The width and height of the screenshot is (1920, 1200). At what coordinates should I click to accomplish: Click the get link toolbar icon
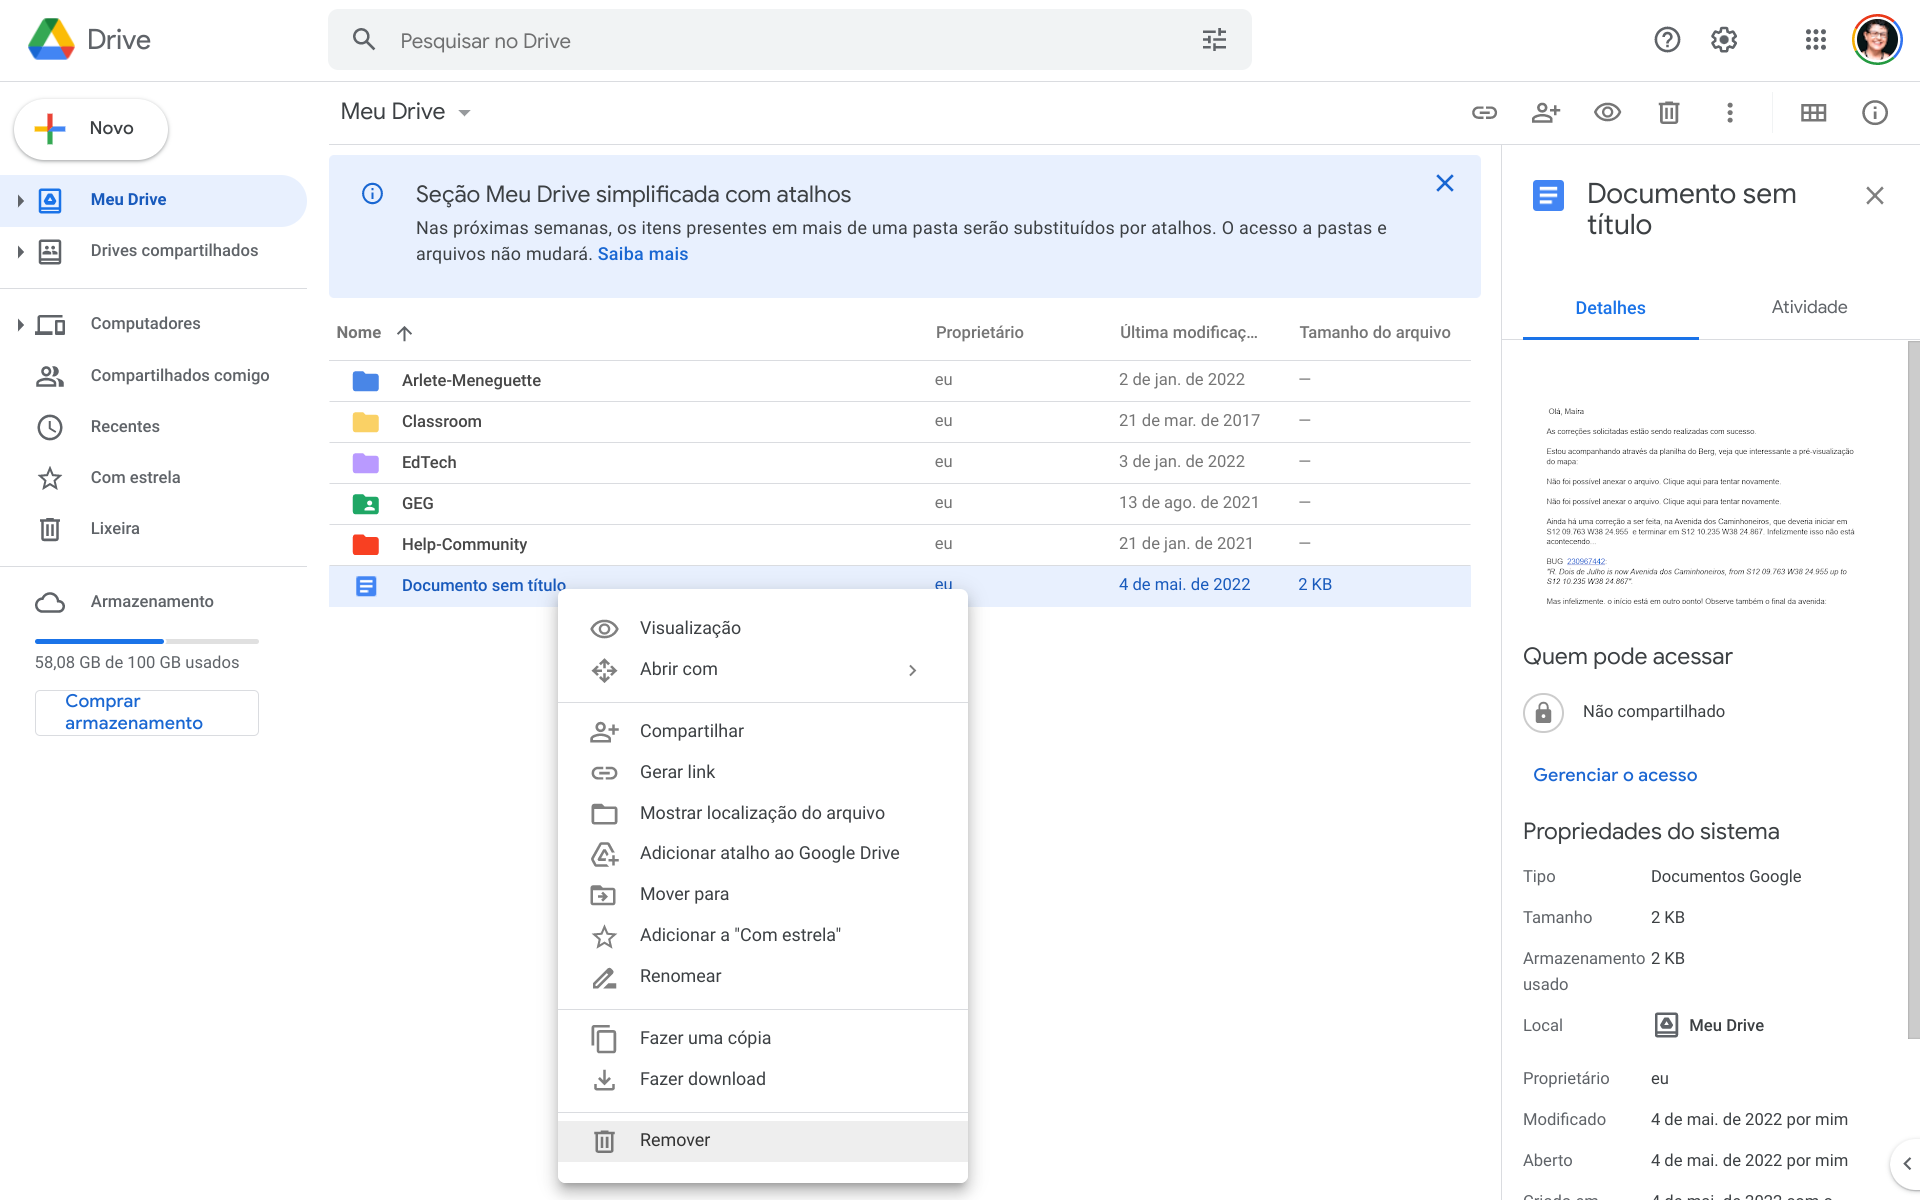click(1484, 113)
